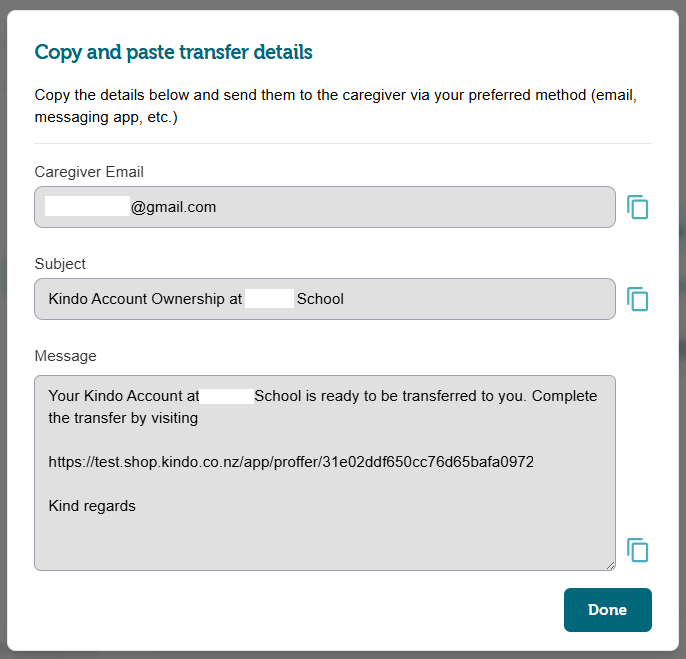Click "Kindo Account Ownership at" subject text
This screenshot has height=659, width=686.
[x=145, y=299]
